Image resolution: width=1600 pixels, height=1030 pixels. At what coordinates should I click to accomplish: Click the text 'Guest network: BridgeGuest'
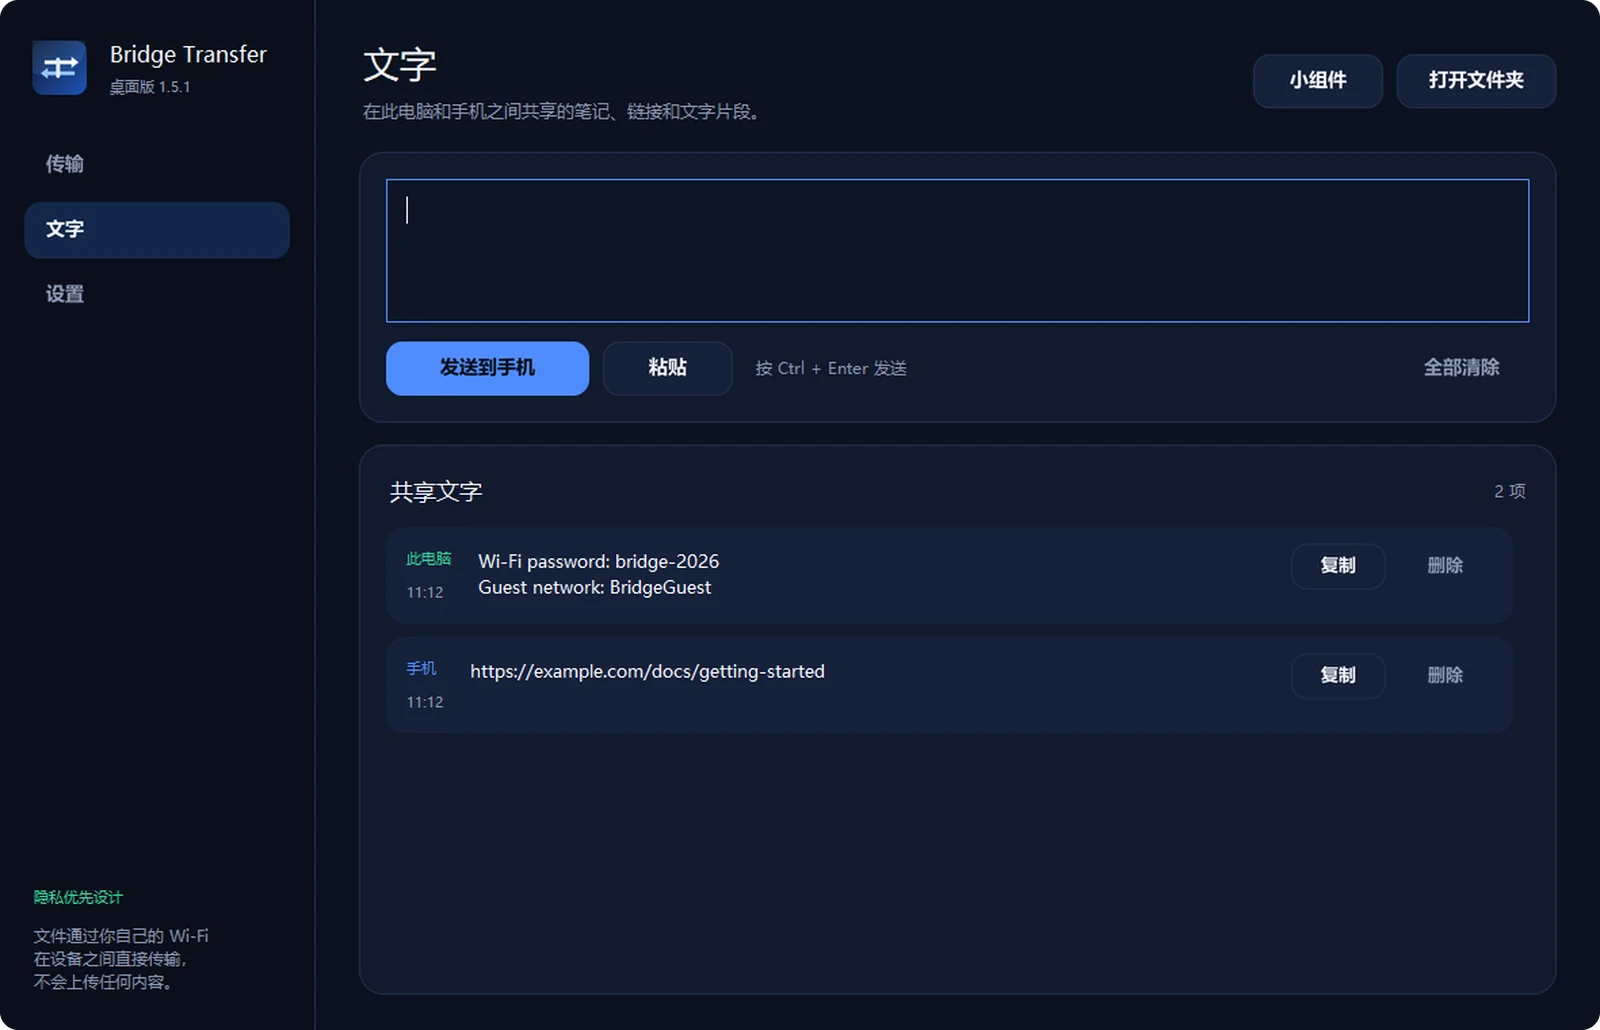coord(594,588)
